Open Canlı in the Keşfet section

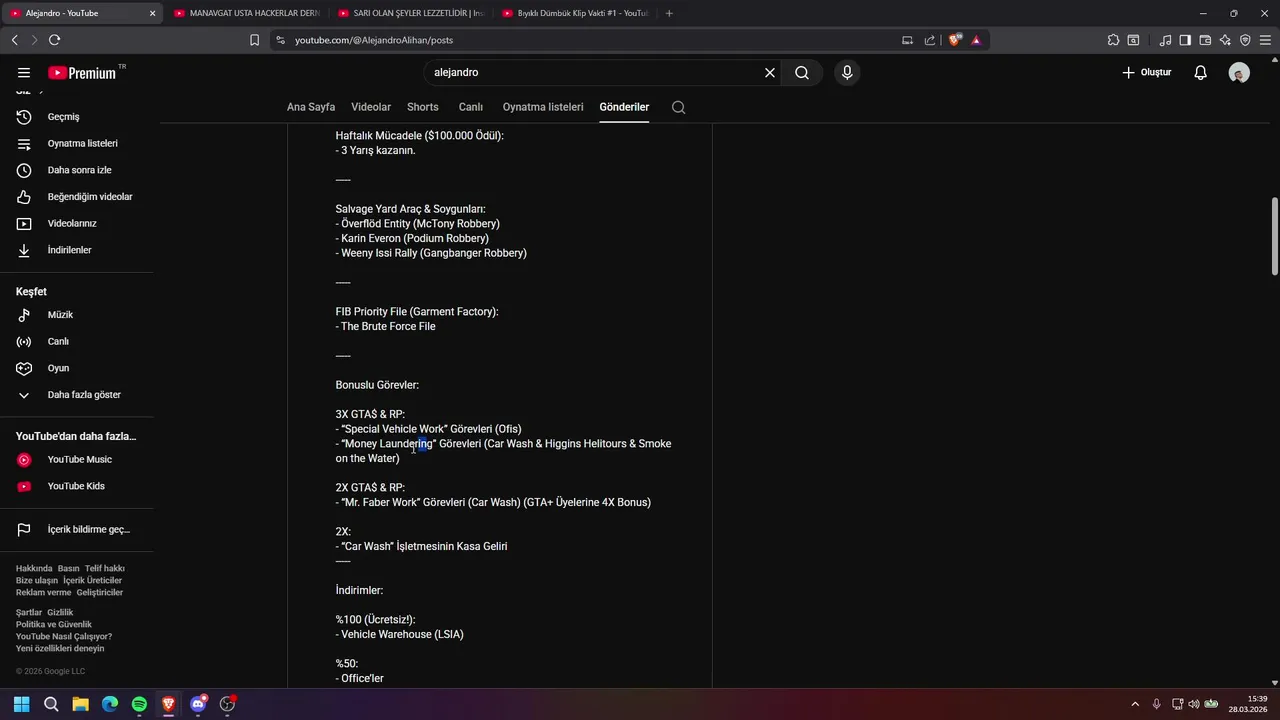click(x=77, y=341)
